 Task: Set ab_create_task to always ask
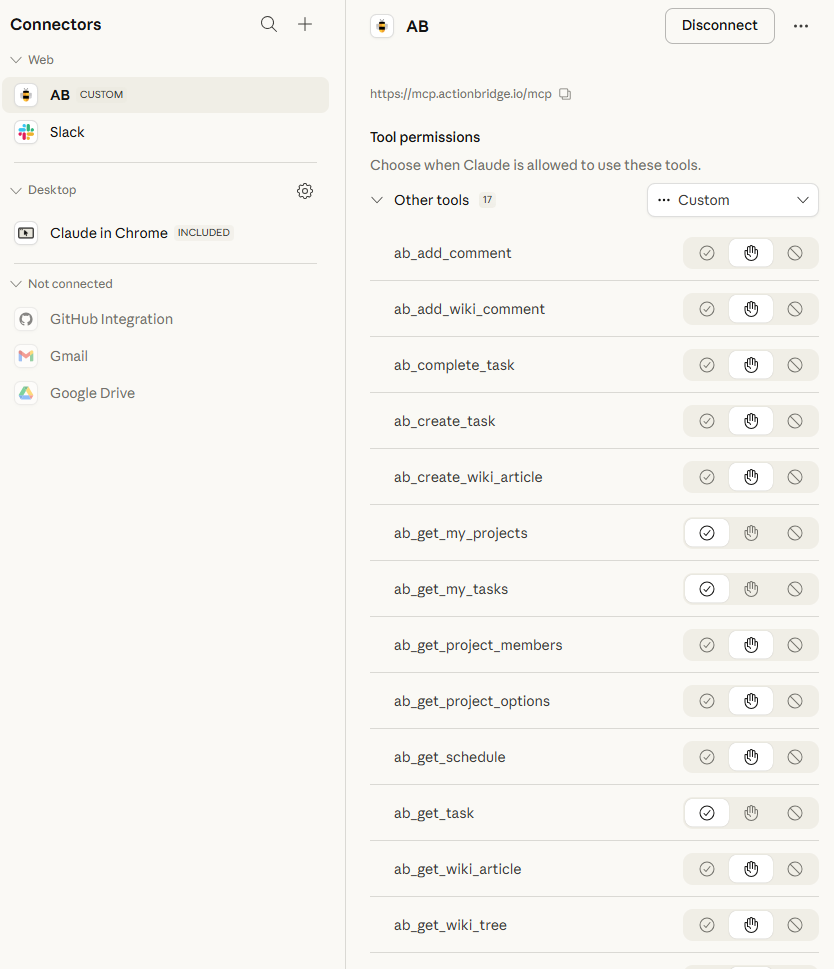pos(751,420)
